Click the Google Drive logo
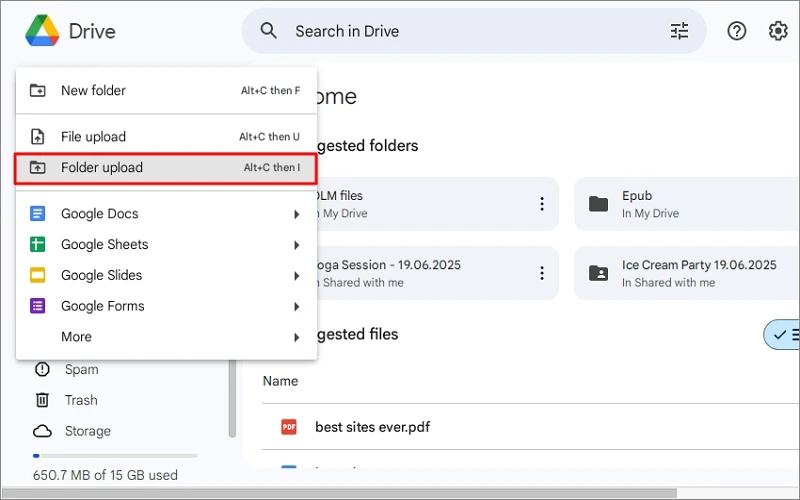The image size is (800, 500). click(42, 31)
